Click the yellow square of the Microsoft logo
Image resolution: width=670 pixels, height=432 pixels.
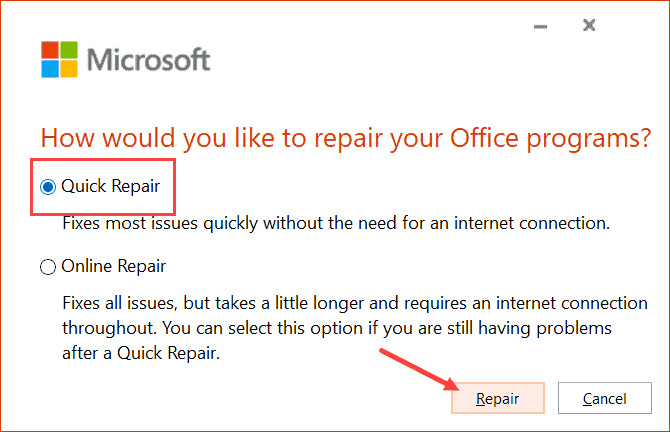tap(67, 69)
